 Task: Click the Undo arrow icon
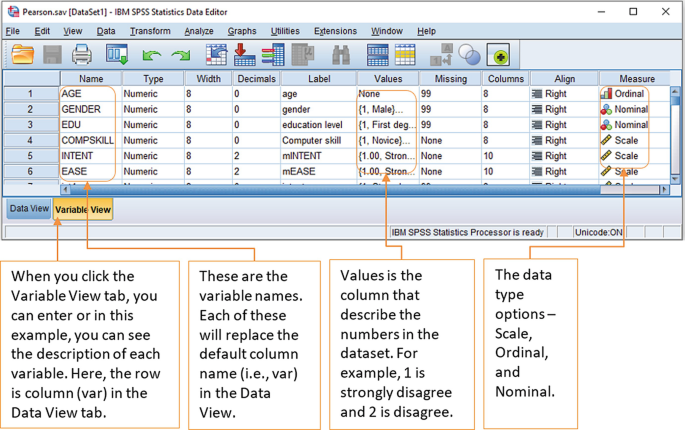152,55
